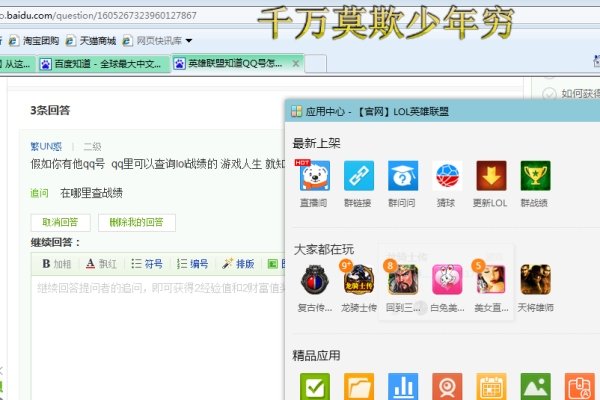Insert 符号 bullet list

tap(147, 264)
